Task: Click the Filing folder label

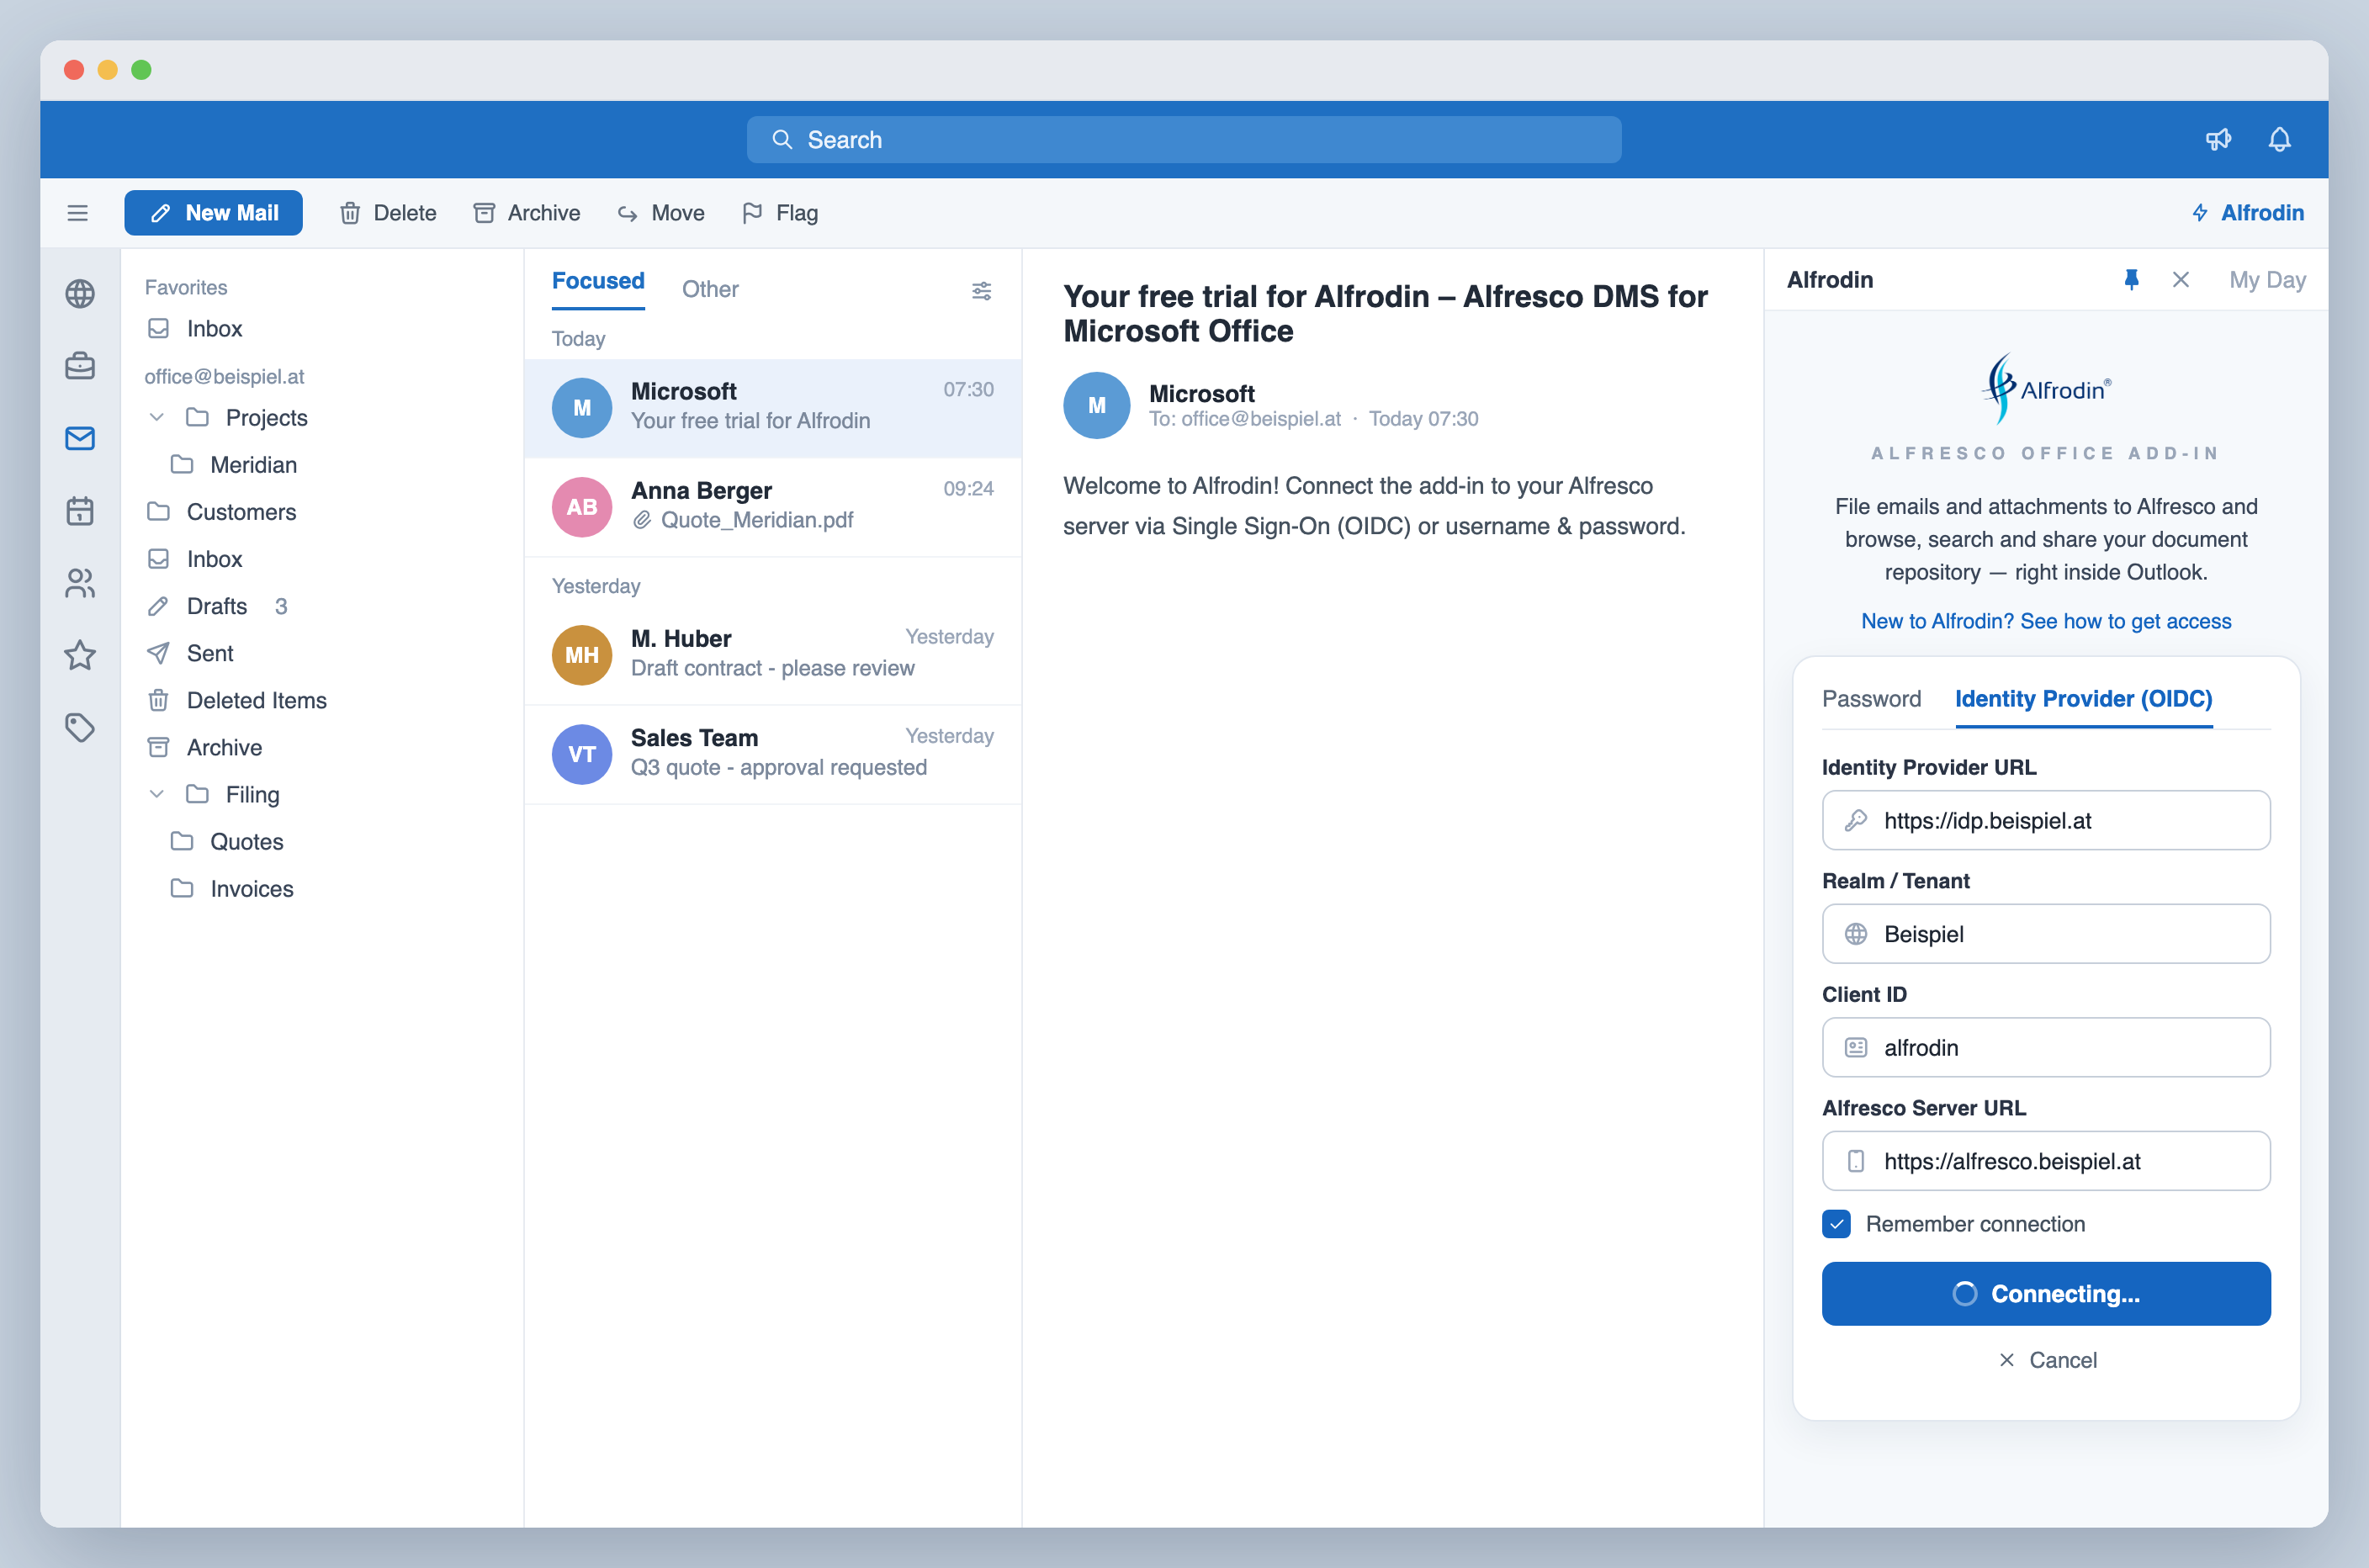Action: tap(252, 795)
